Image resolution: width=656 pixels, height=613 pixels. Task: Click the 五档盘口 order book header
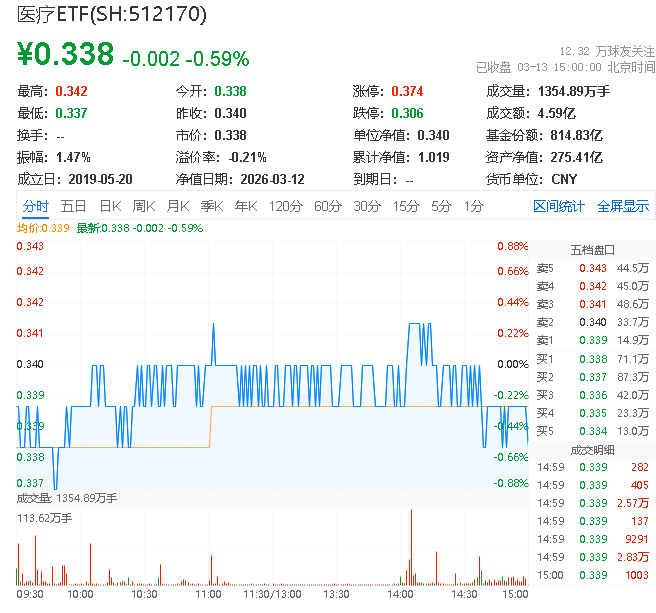(592, 249)
